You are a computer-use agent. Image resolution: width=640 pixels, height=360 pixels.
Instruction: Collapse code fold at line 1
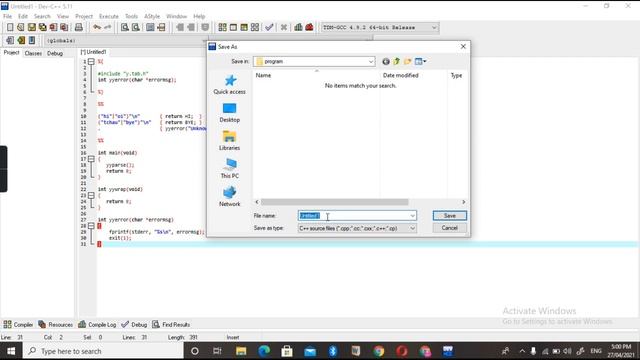tap(91, 62)
